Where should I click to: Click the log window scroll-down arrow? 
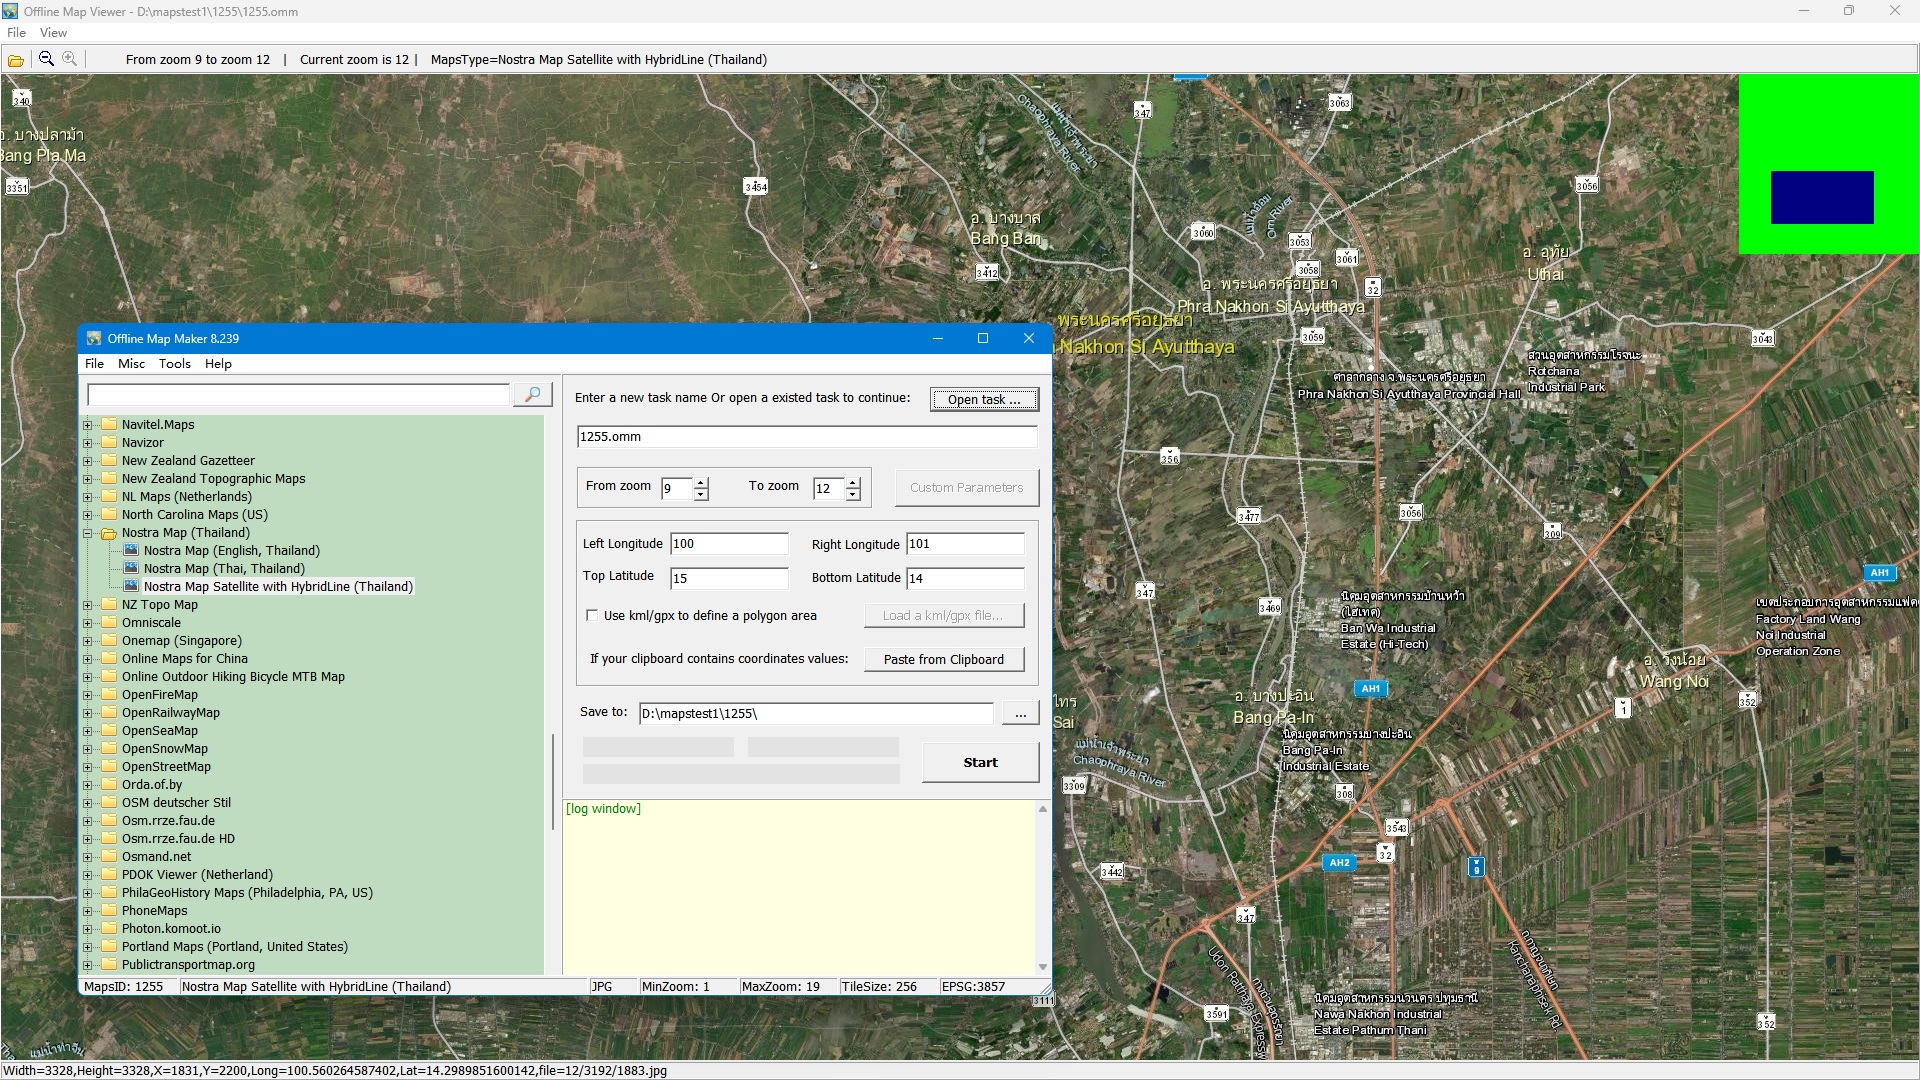pyautogui.click(x=1043, y=967)
